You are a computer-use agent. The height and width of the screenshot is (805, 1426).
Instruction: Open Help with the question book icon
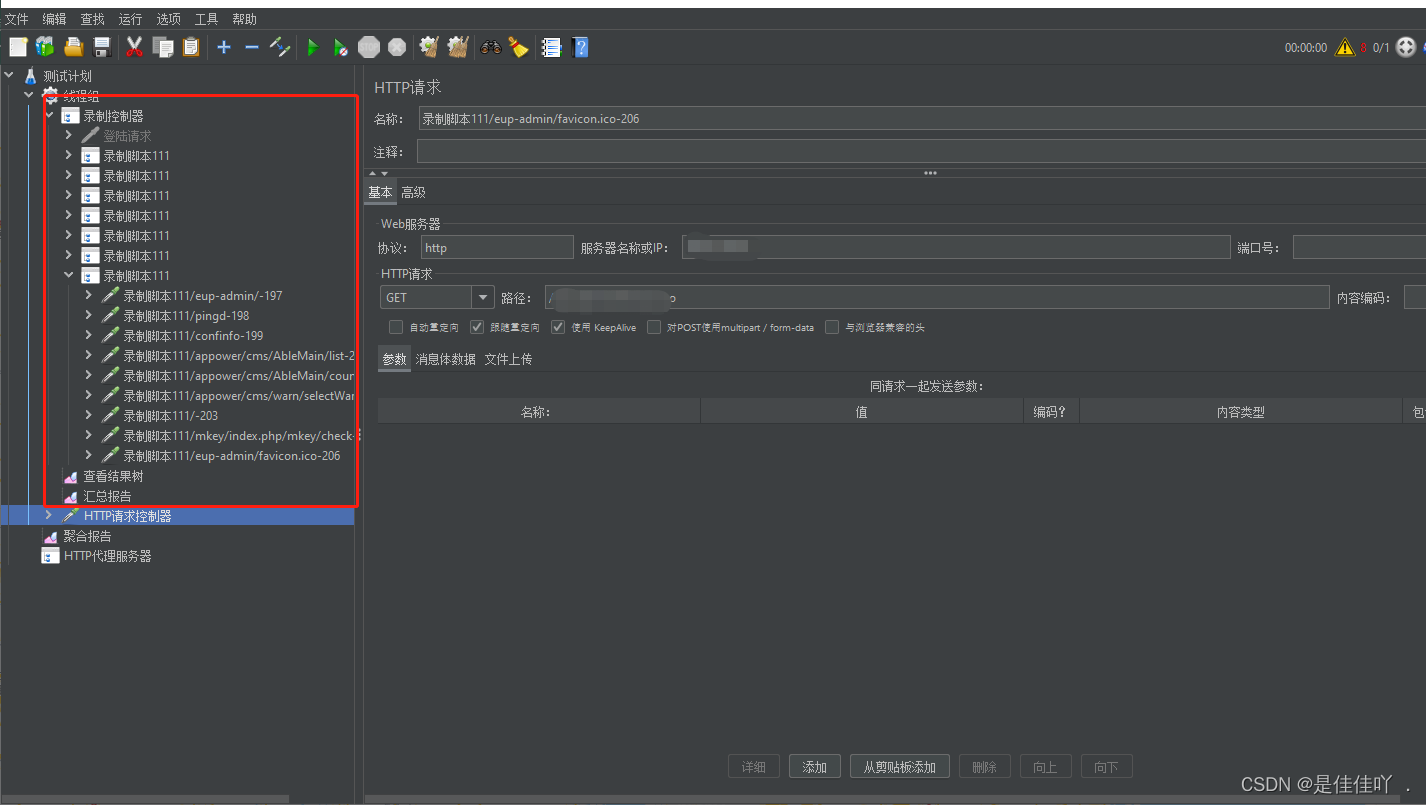click(579, 47)
